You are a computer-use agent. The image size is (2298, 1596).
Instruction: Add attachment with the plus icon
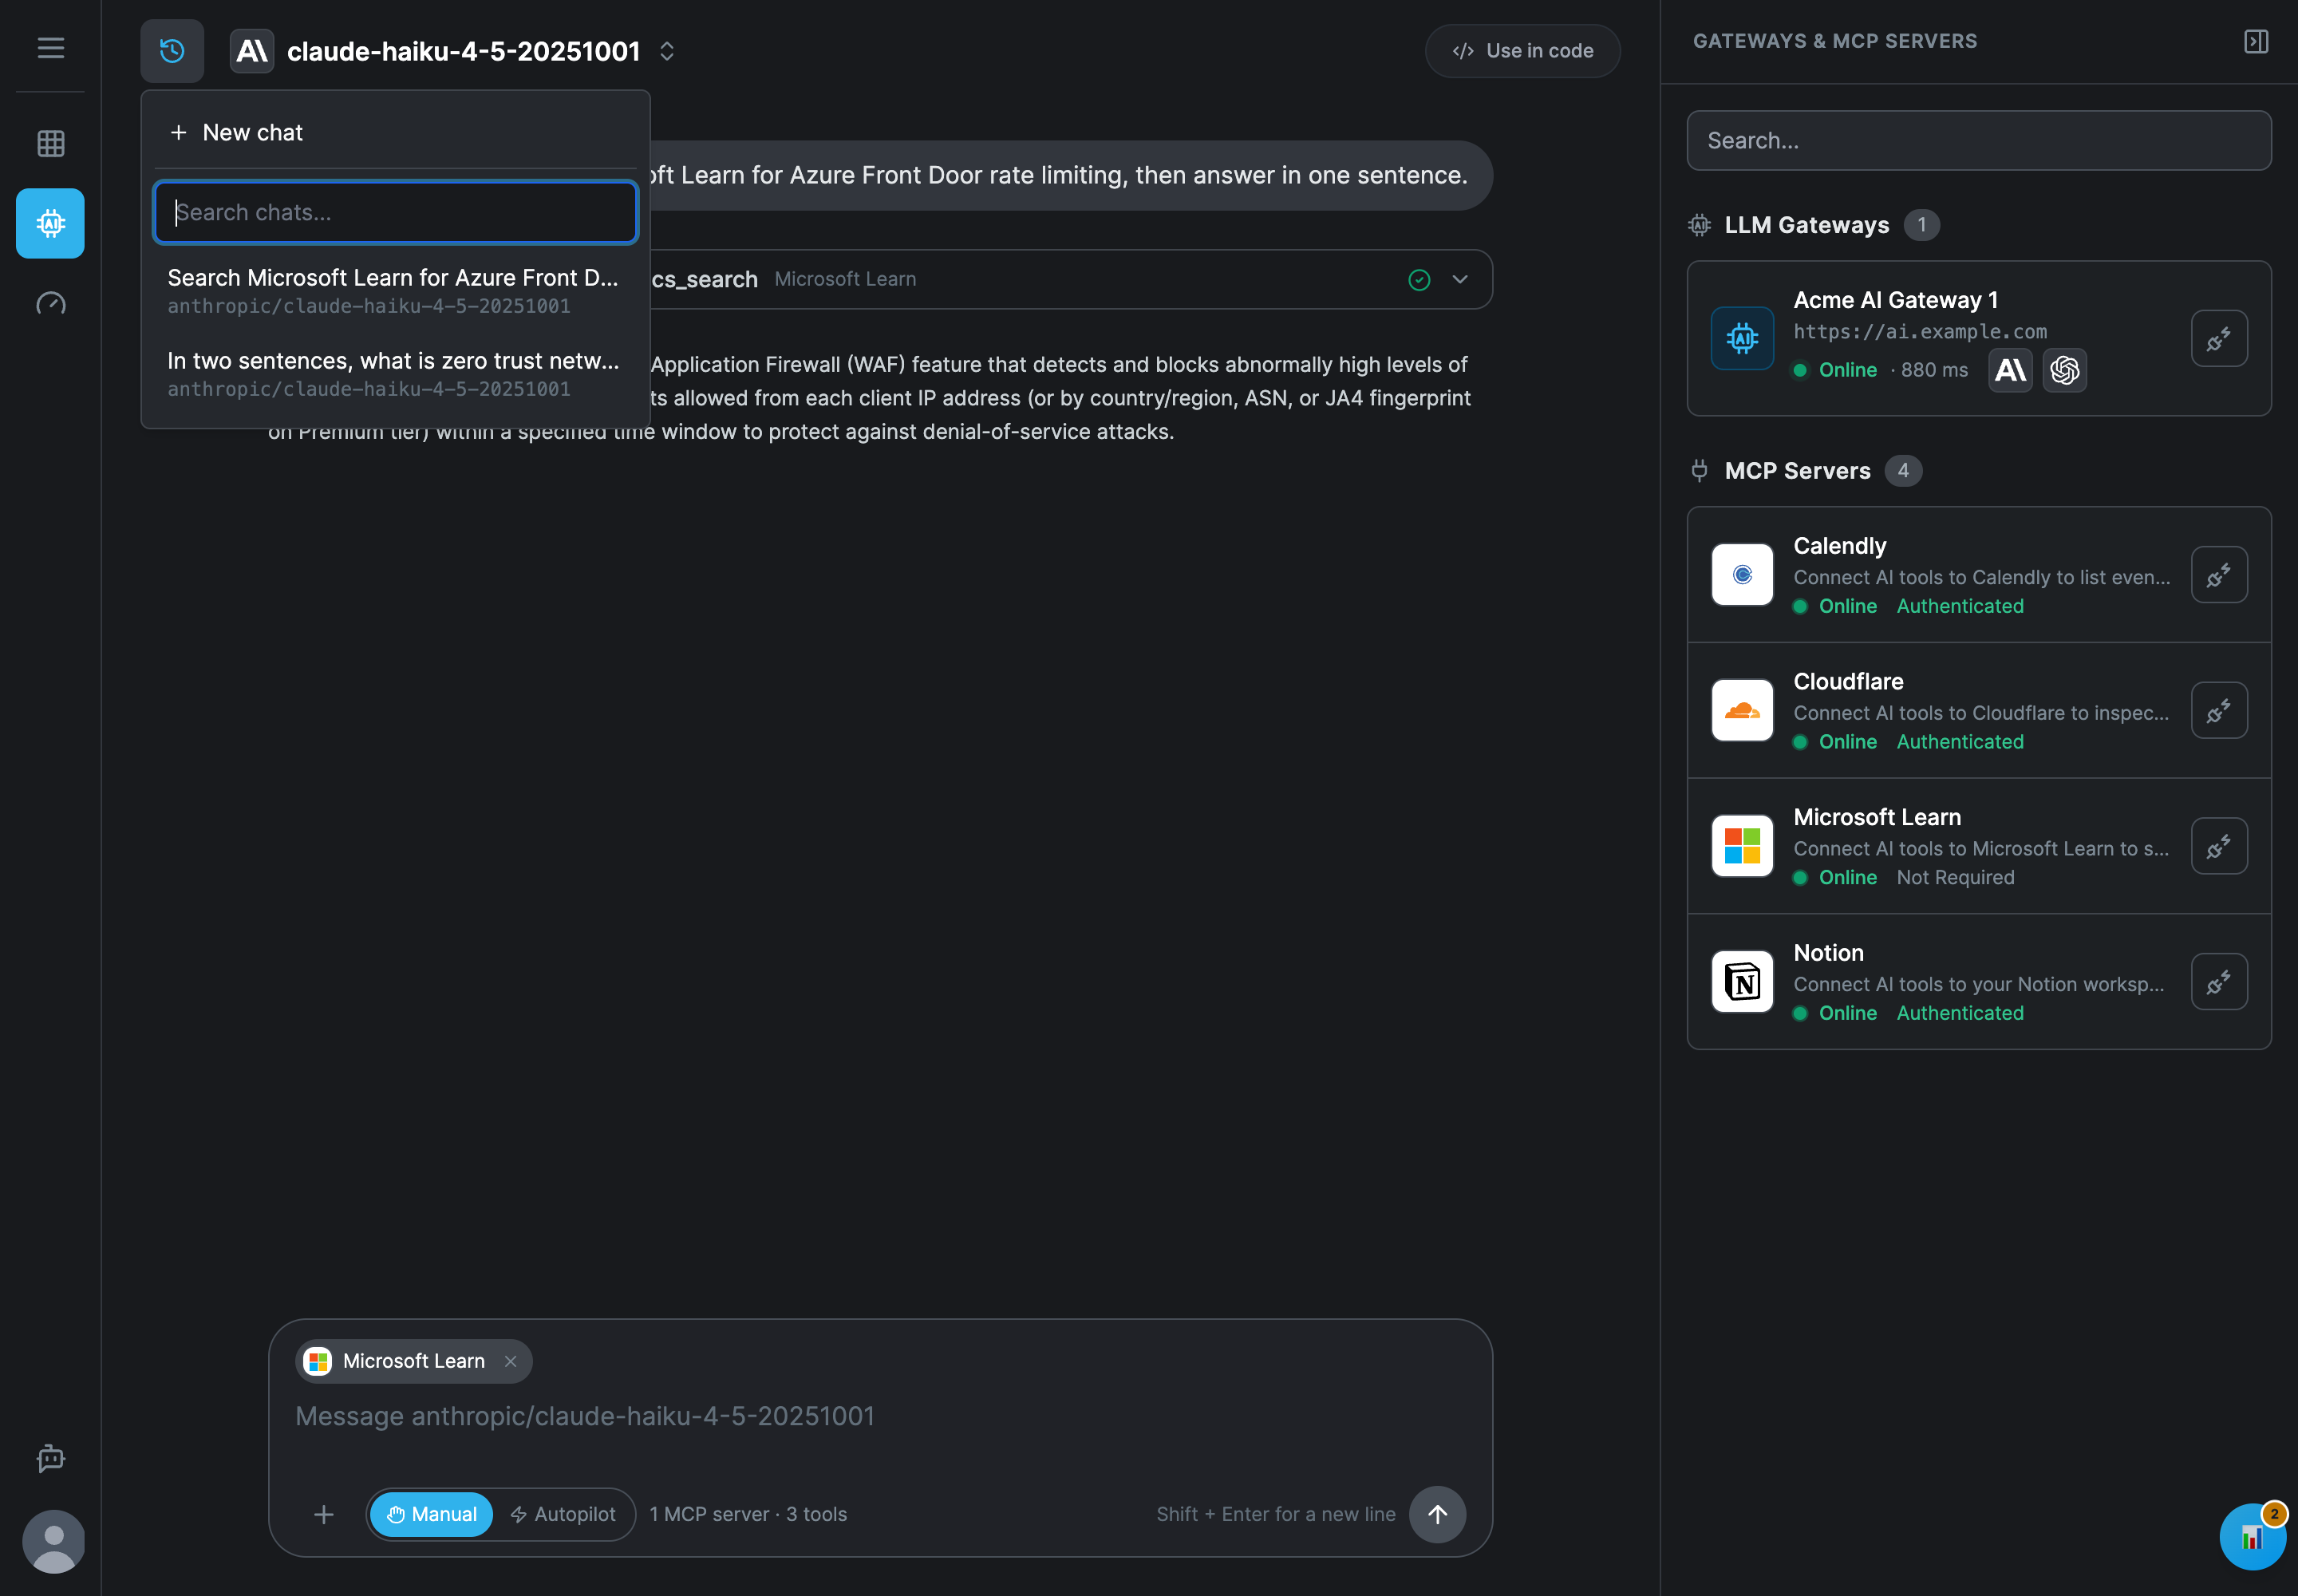pos(323,1514)
